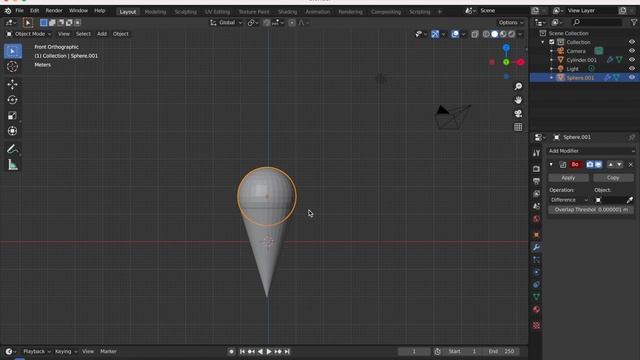Adjust Overlap Threshold value field
This screenshot has height=360, width=640.
tap(591, 209)
